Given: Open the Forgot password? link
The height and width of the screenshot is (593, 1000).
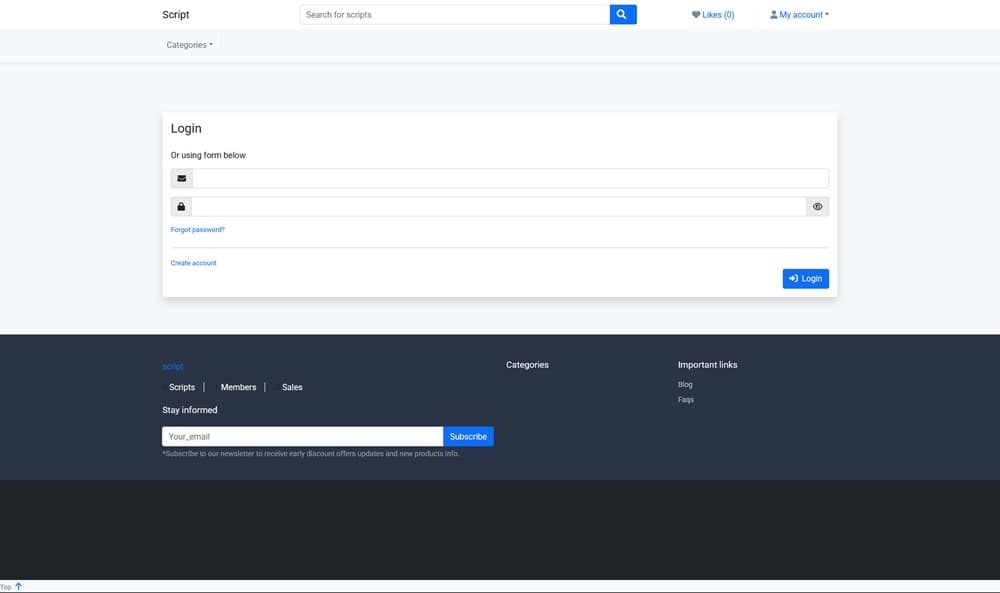Looking at the screenshot, I should [x=198, y=230].
